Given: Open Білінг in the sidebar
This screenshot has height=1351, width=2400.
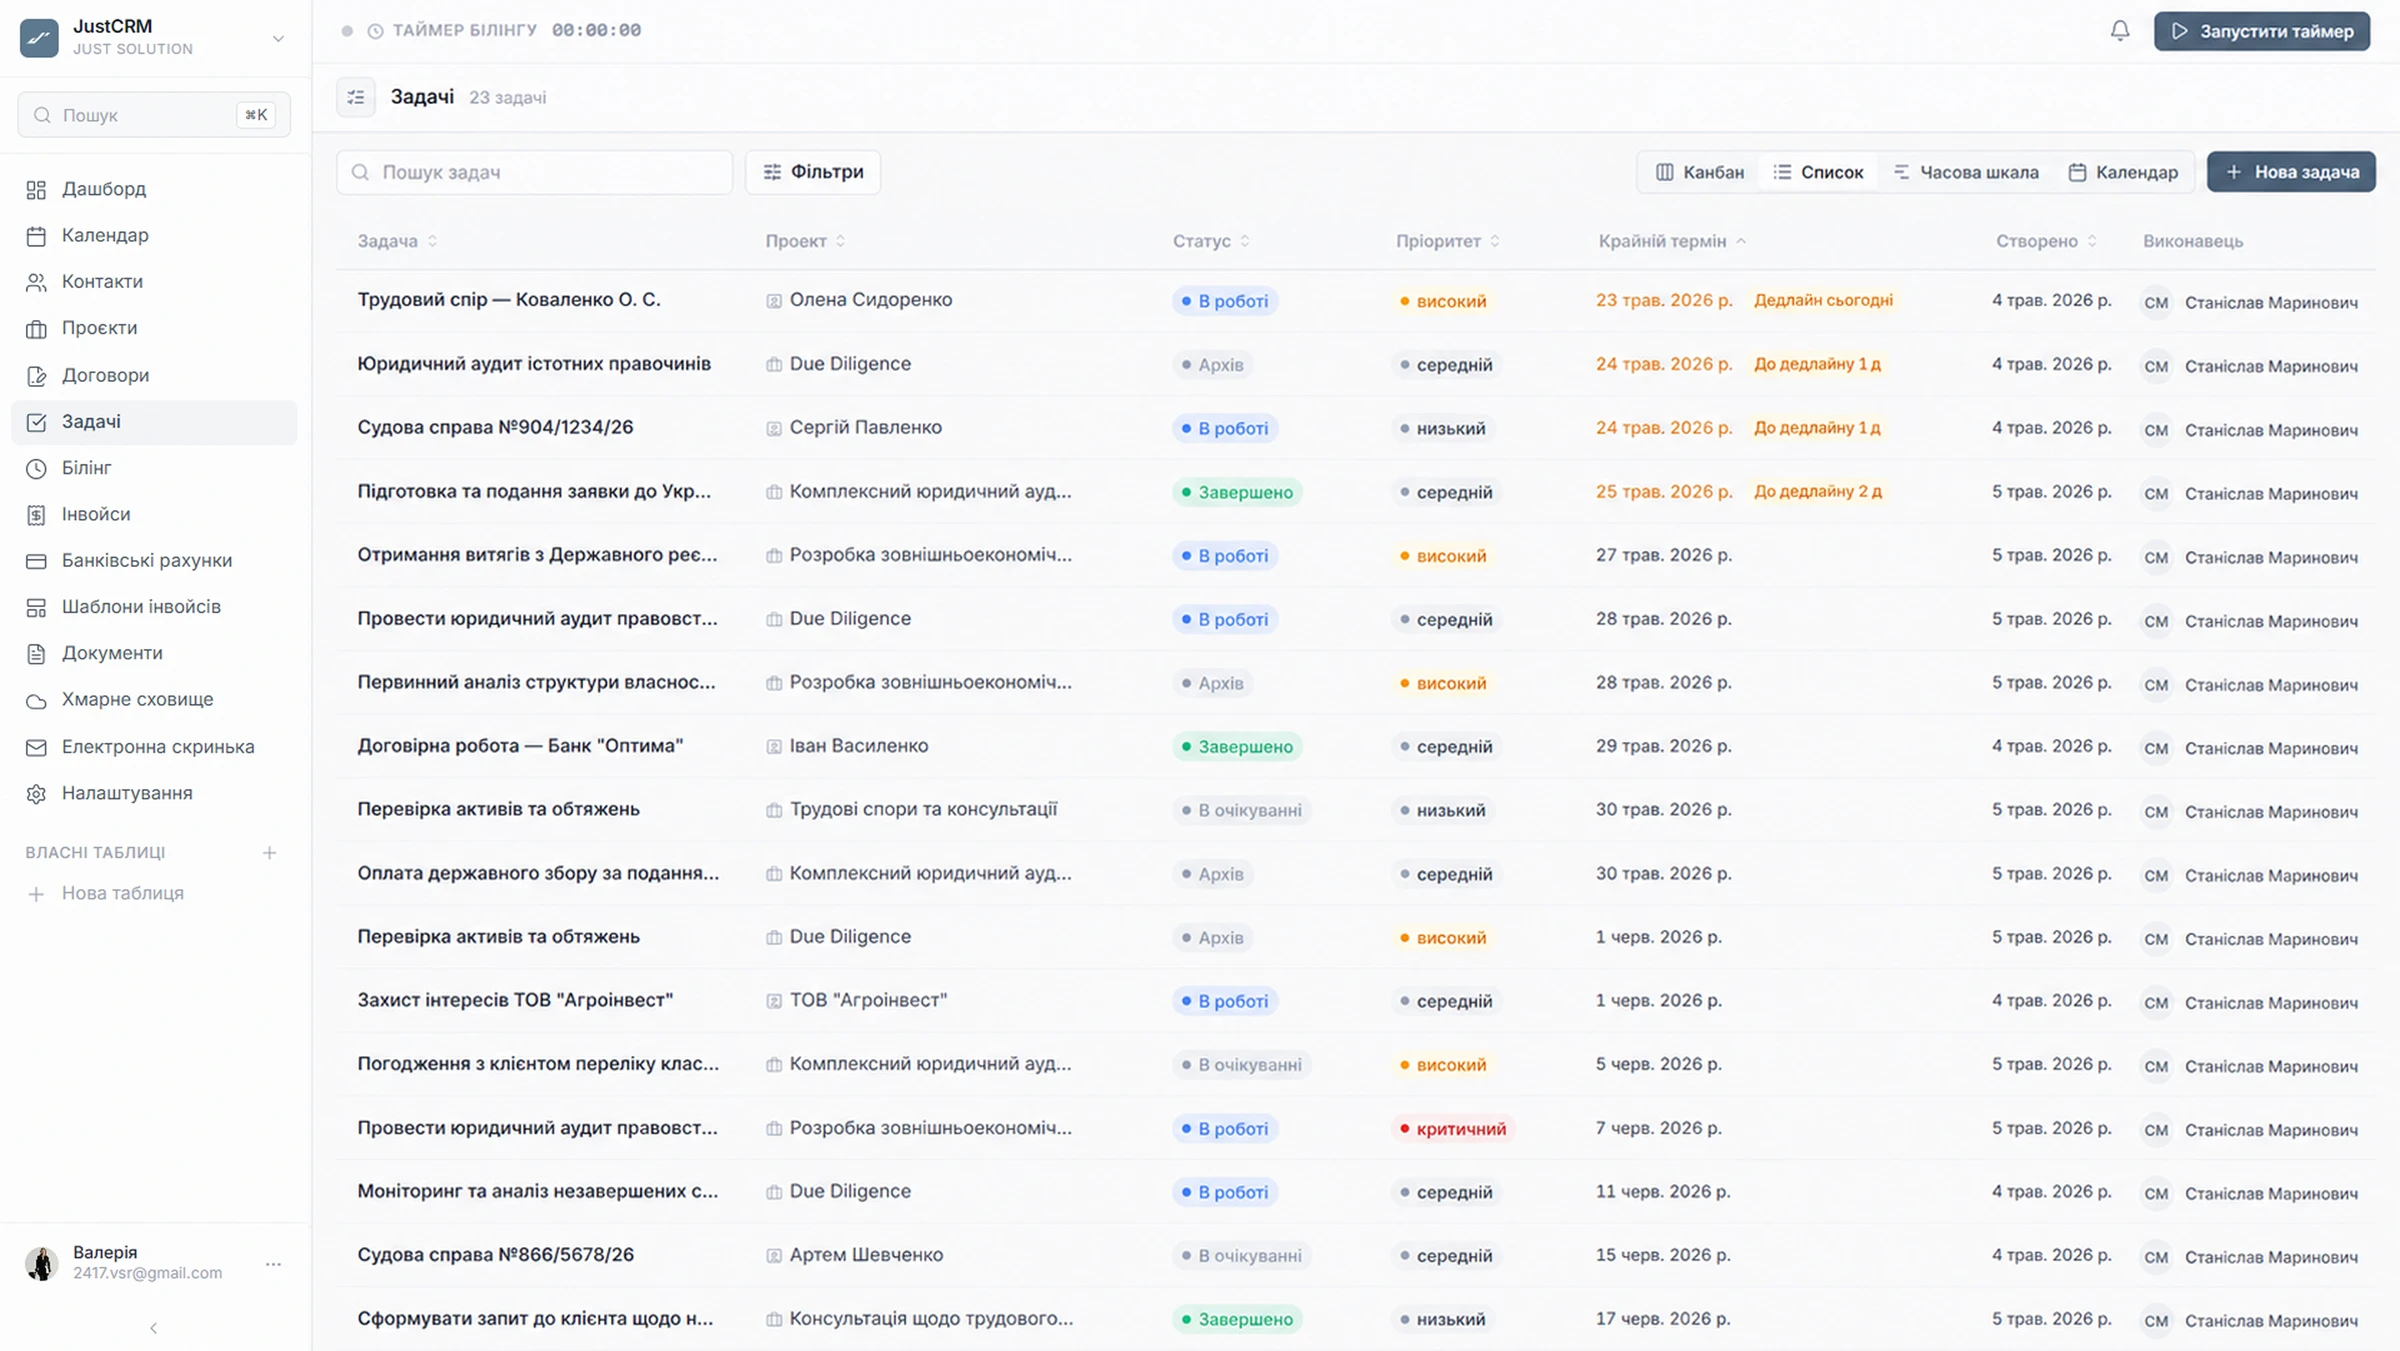Looking at the screenshot, I should (154, 468).
